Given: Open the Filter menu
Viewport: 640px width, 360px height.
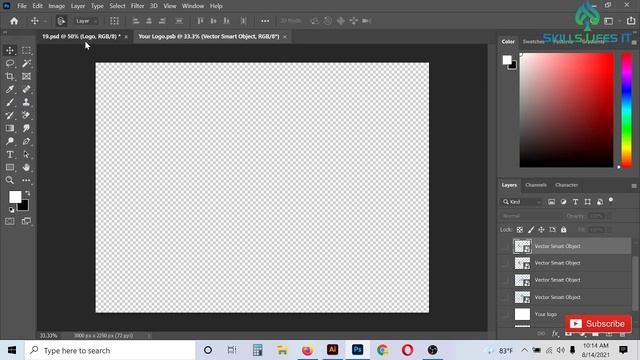Looking at the screenshot, I should 138,6.
